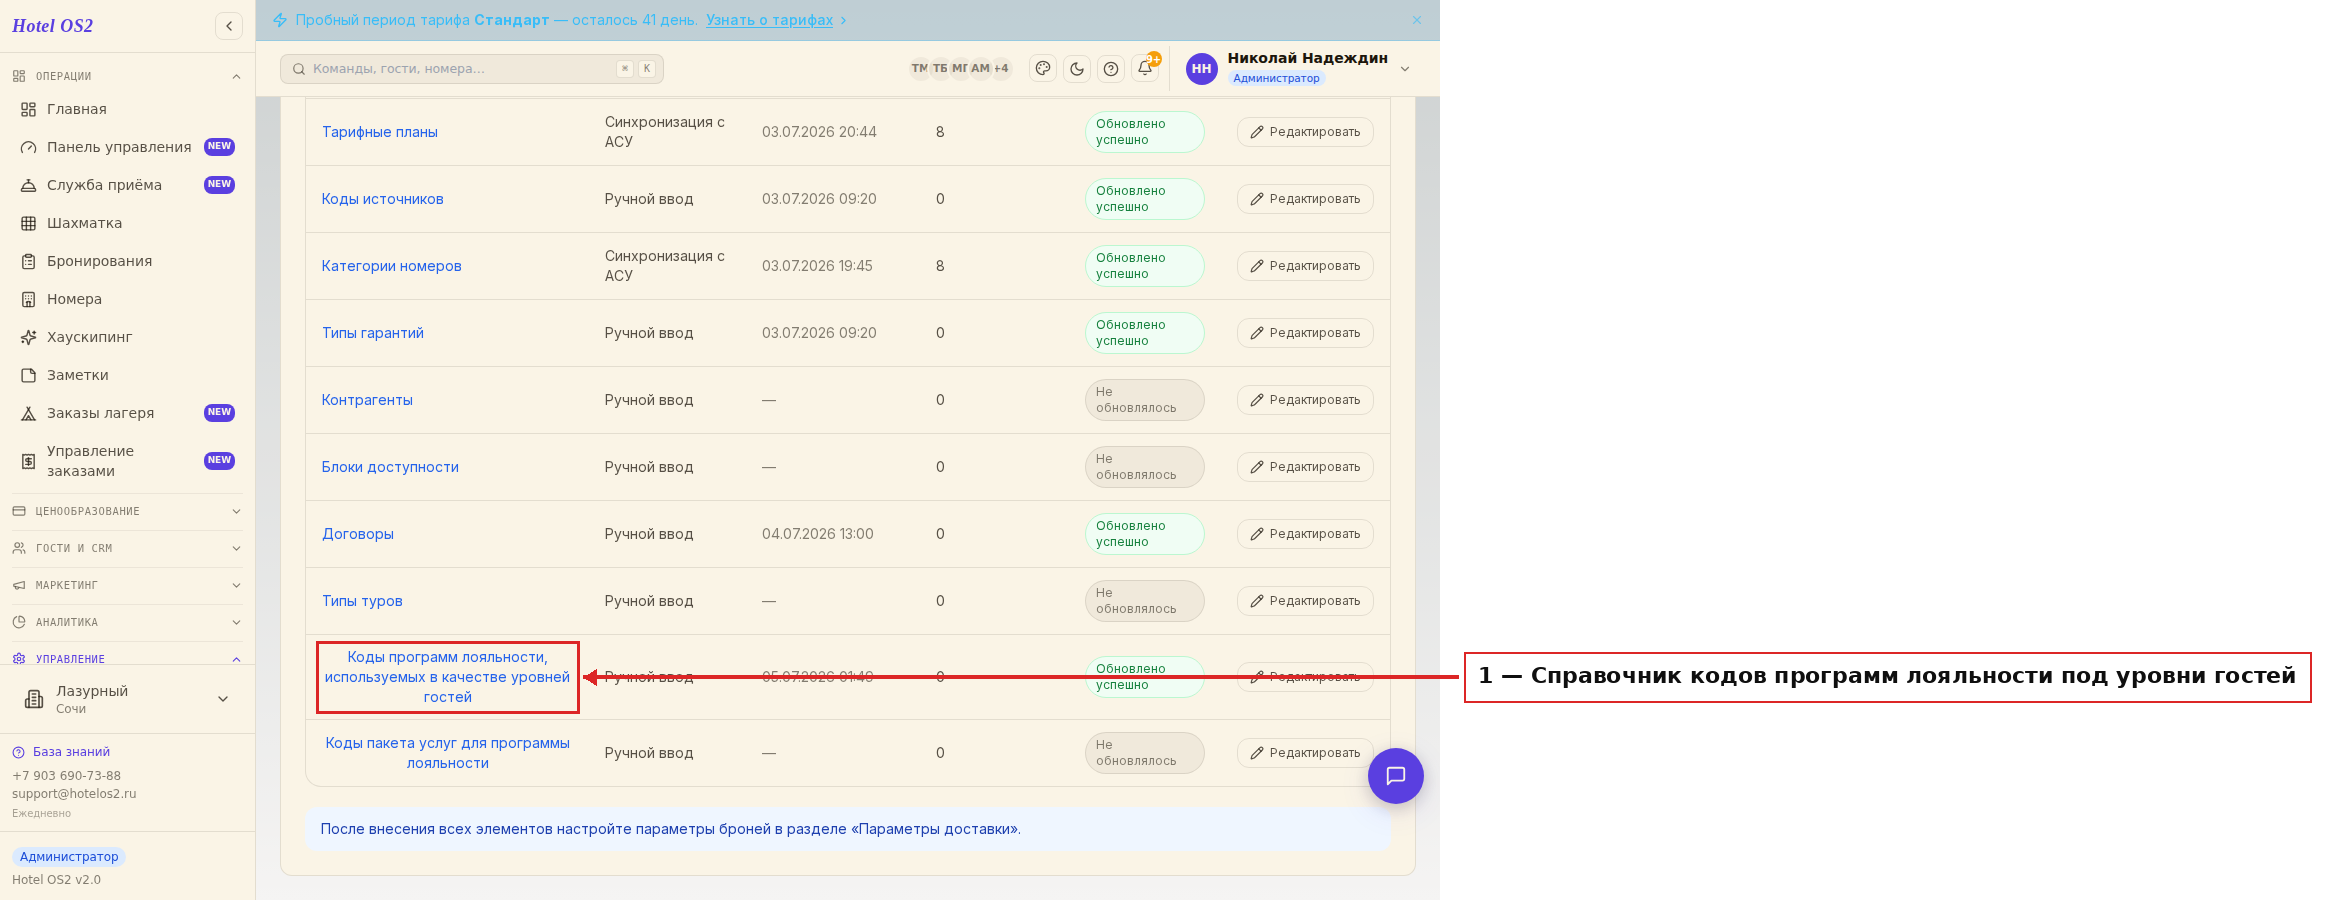The height and width of the screenshot is (900, 2335).
Task: Click Редактировать for Тарифные планы
Action: 1305,132
